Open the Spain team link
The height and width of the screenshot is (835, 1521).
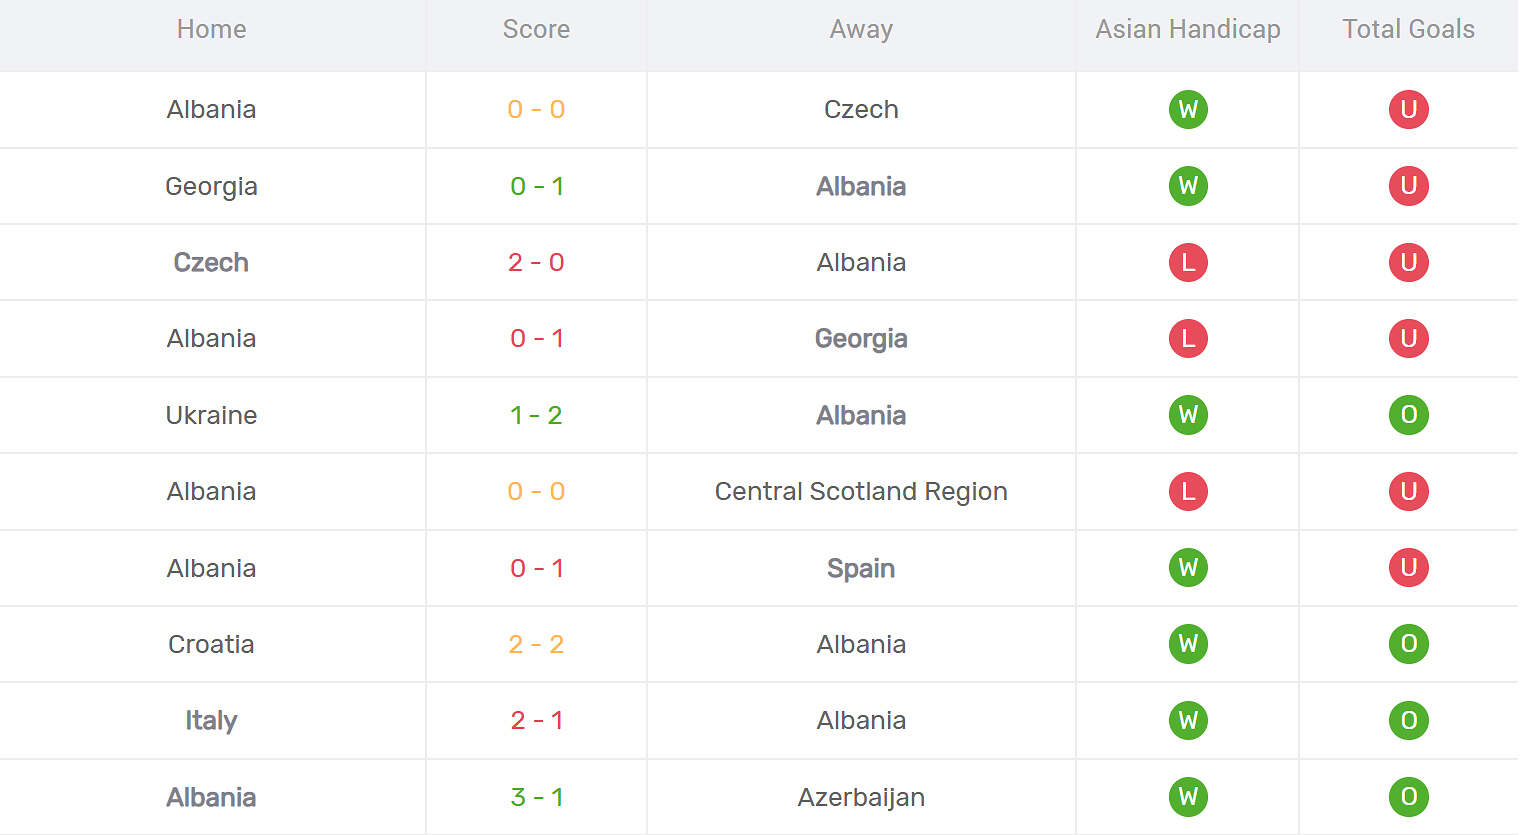click(x=861, y=568)
